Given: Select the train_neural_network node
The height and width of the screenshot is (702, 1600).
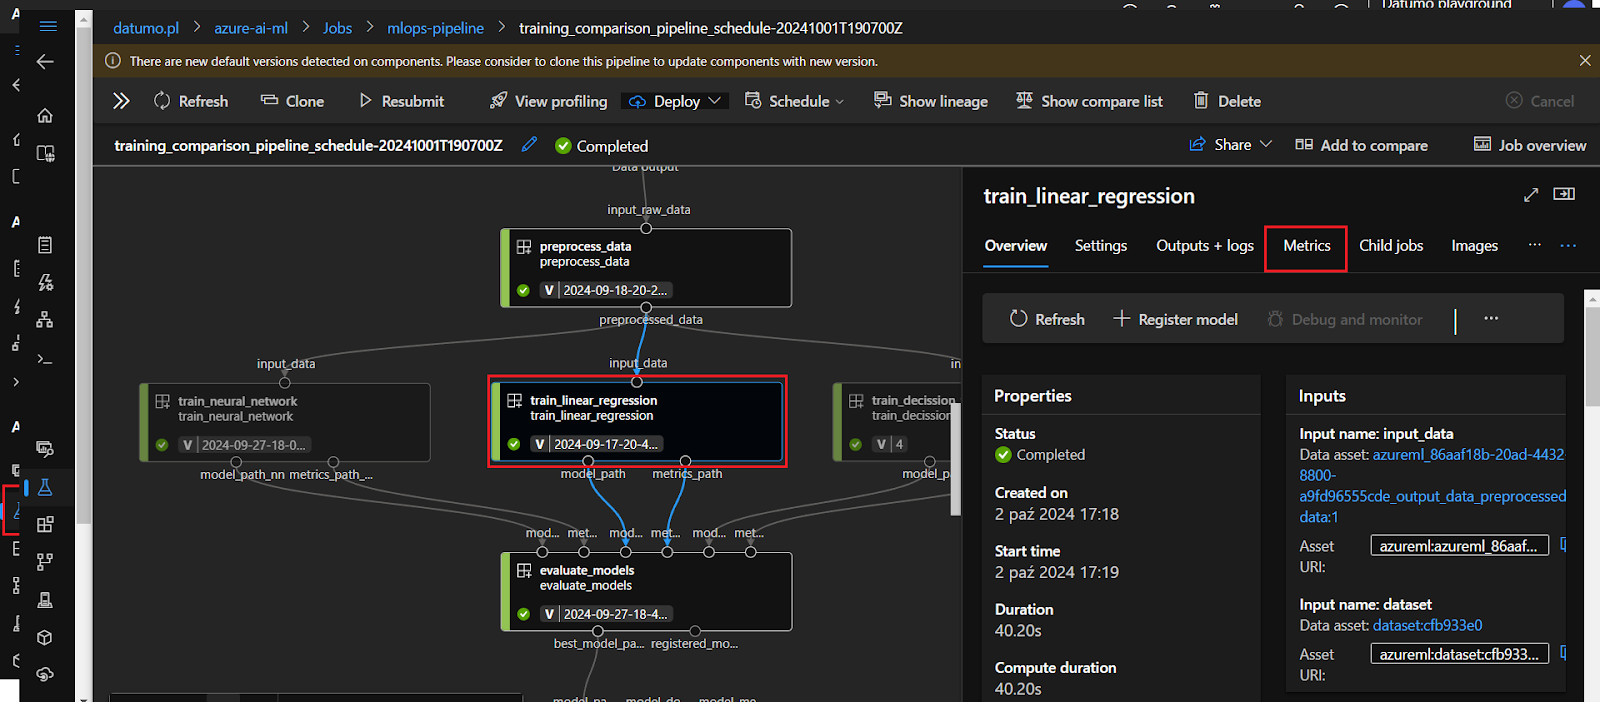Looking at the screenshot, I should coord(285,422).
